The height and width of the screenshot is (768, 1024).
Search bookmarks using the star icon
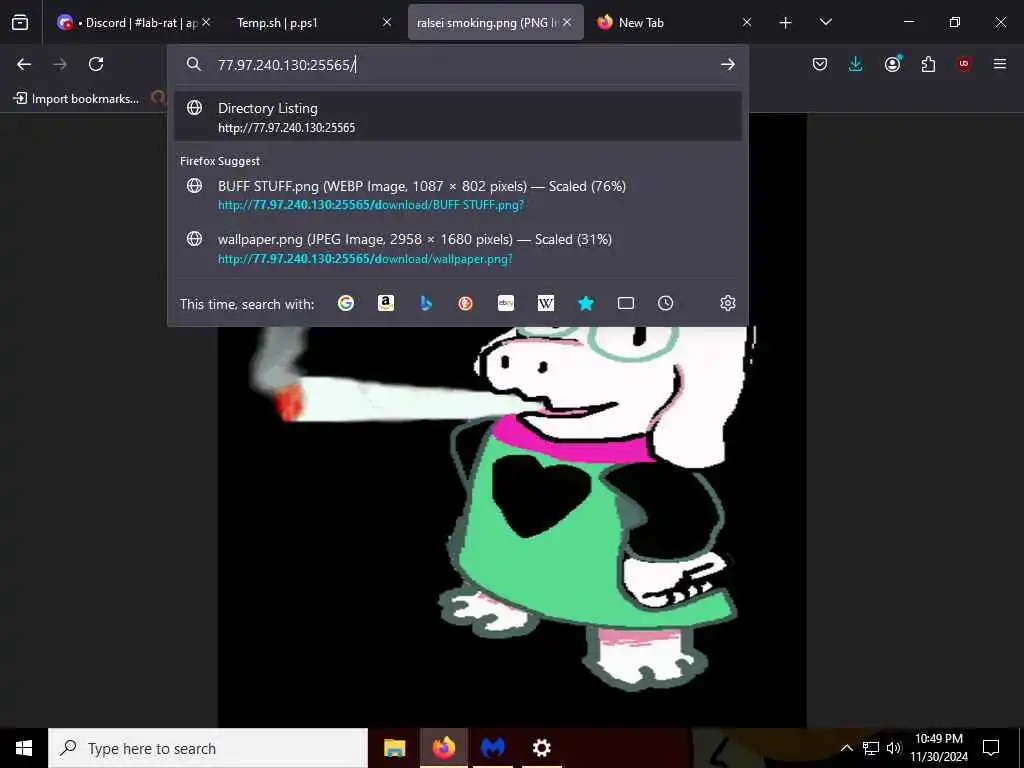coord(586,303)
